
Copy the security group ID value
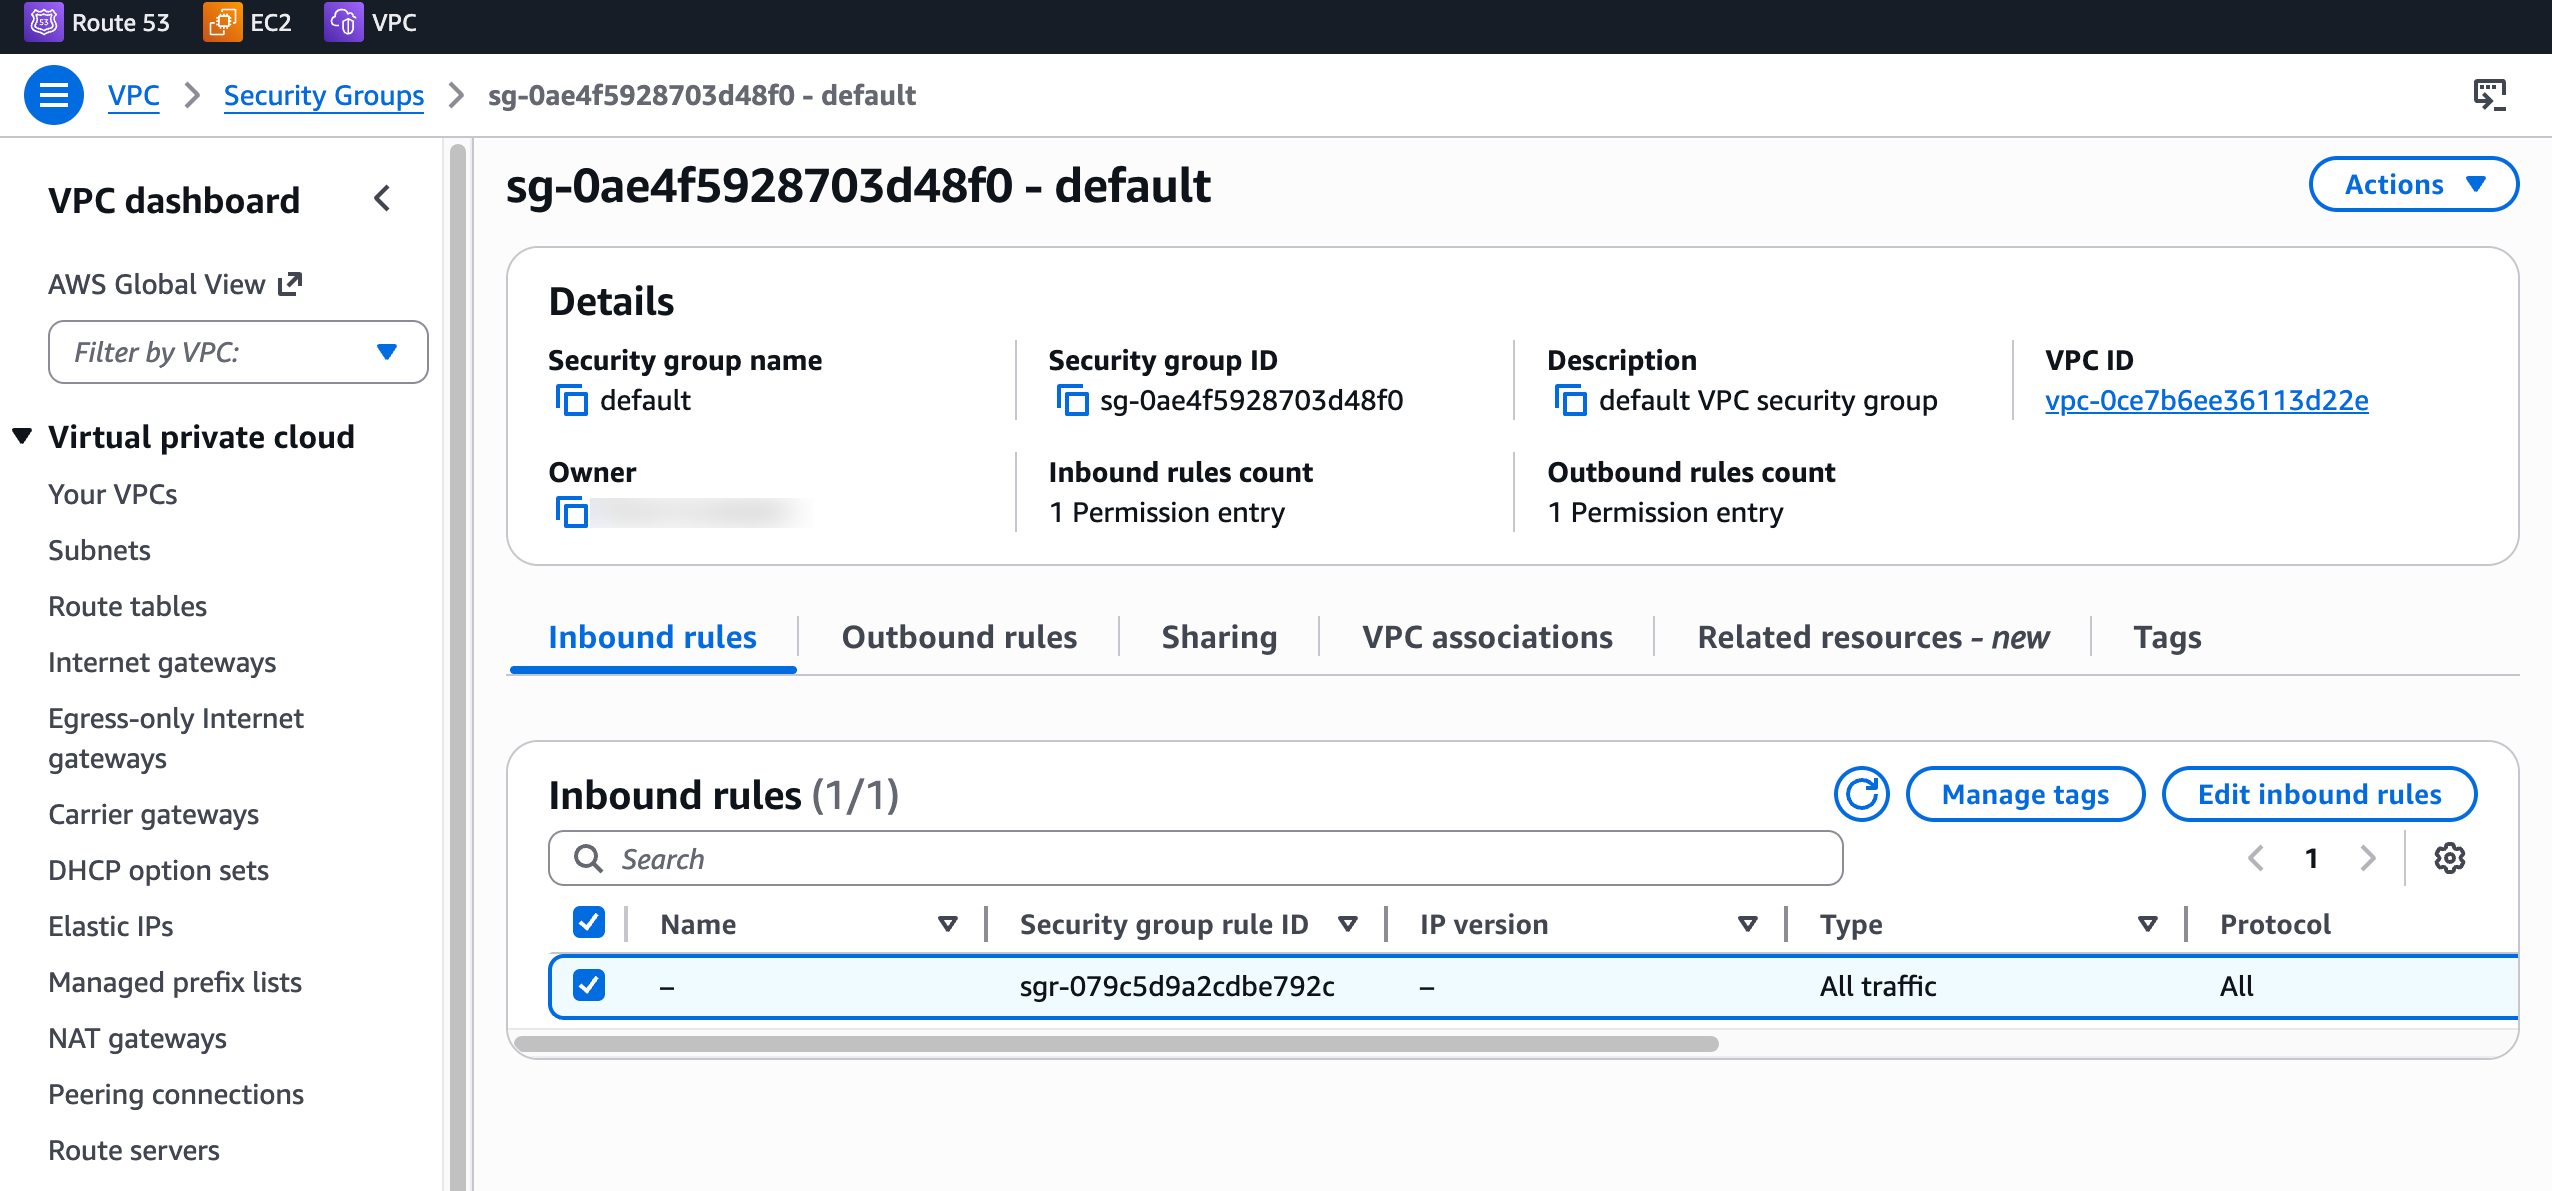tap(1071, 401)
